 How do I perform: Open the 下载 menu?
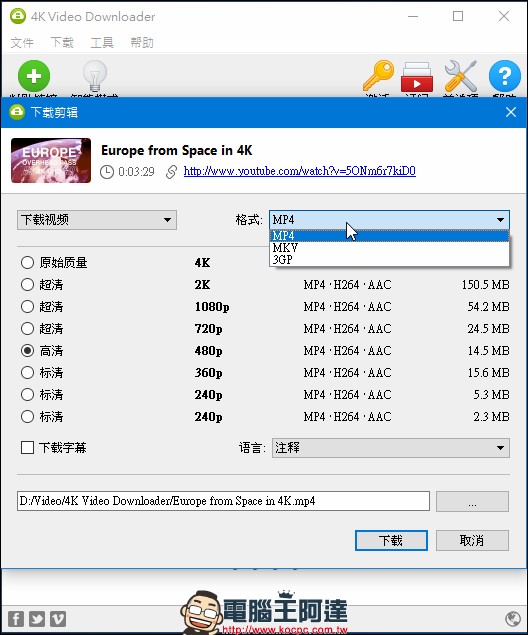pos(62,43)
